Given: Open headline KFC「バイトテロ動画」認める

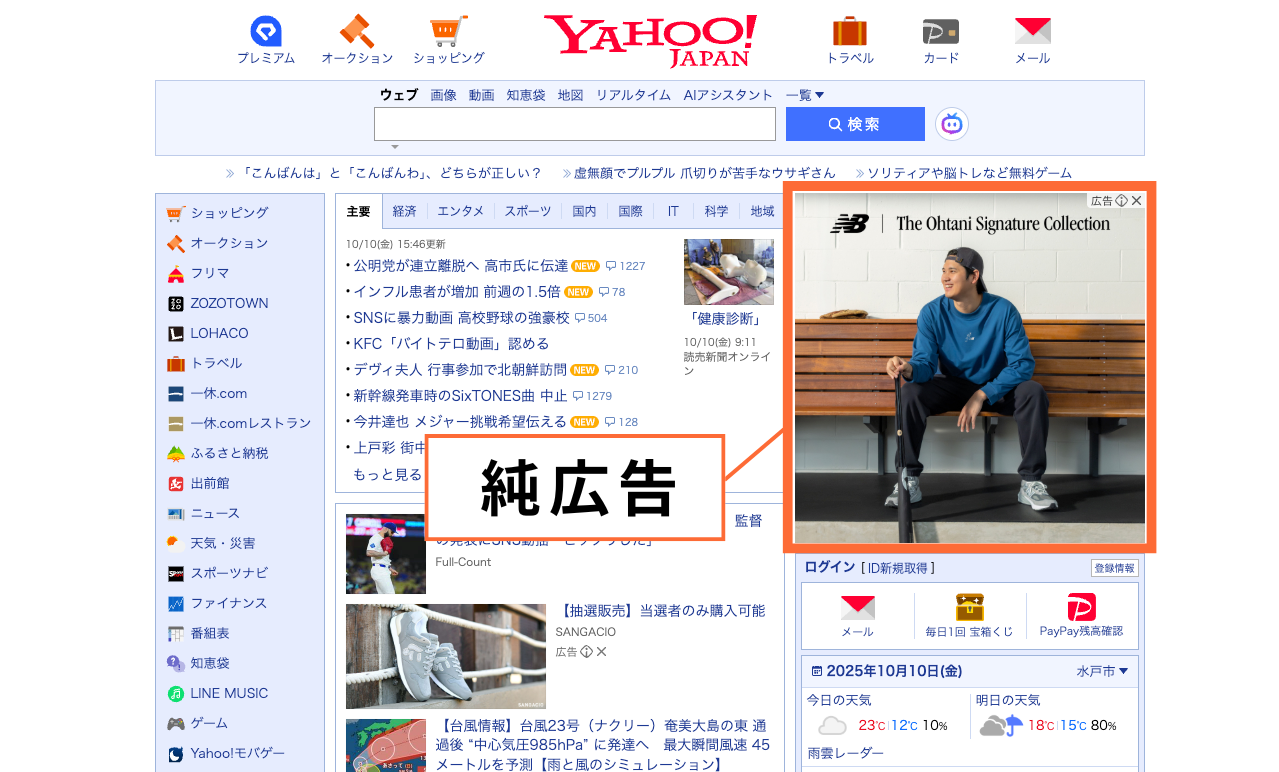Looking at the screenshot, I should coord(451,344).
